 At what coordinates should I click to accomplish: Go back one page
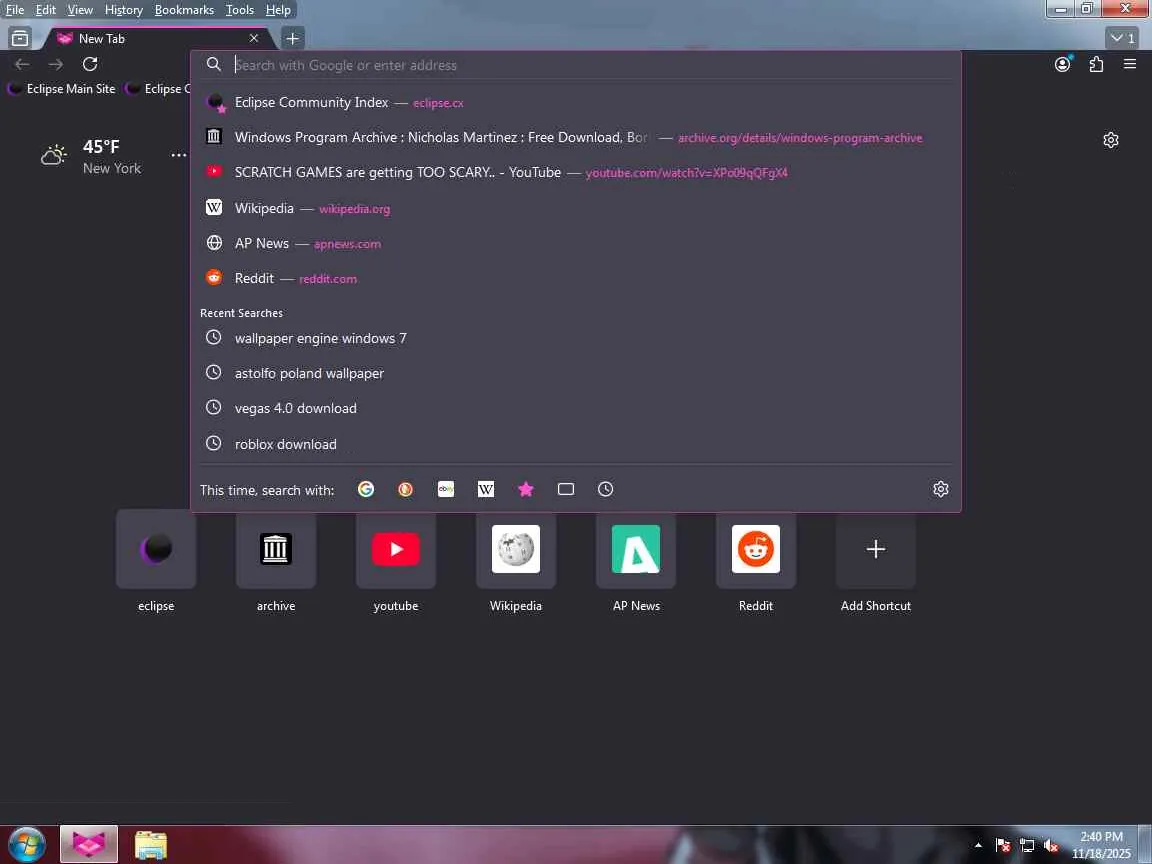(22, 65)
